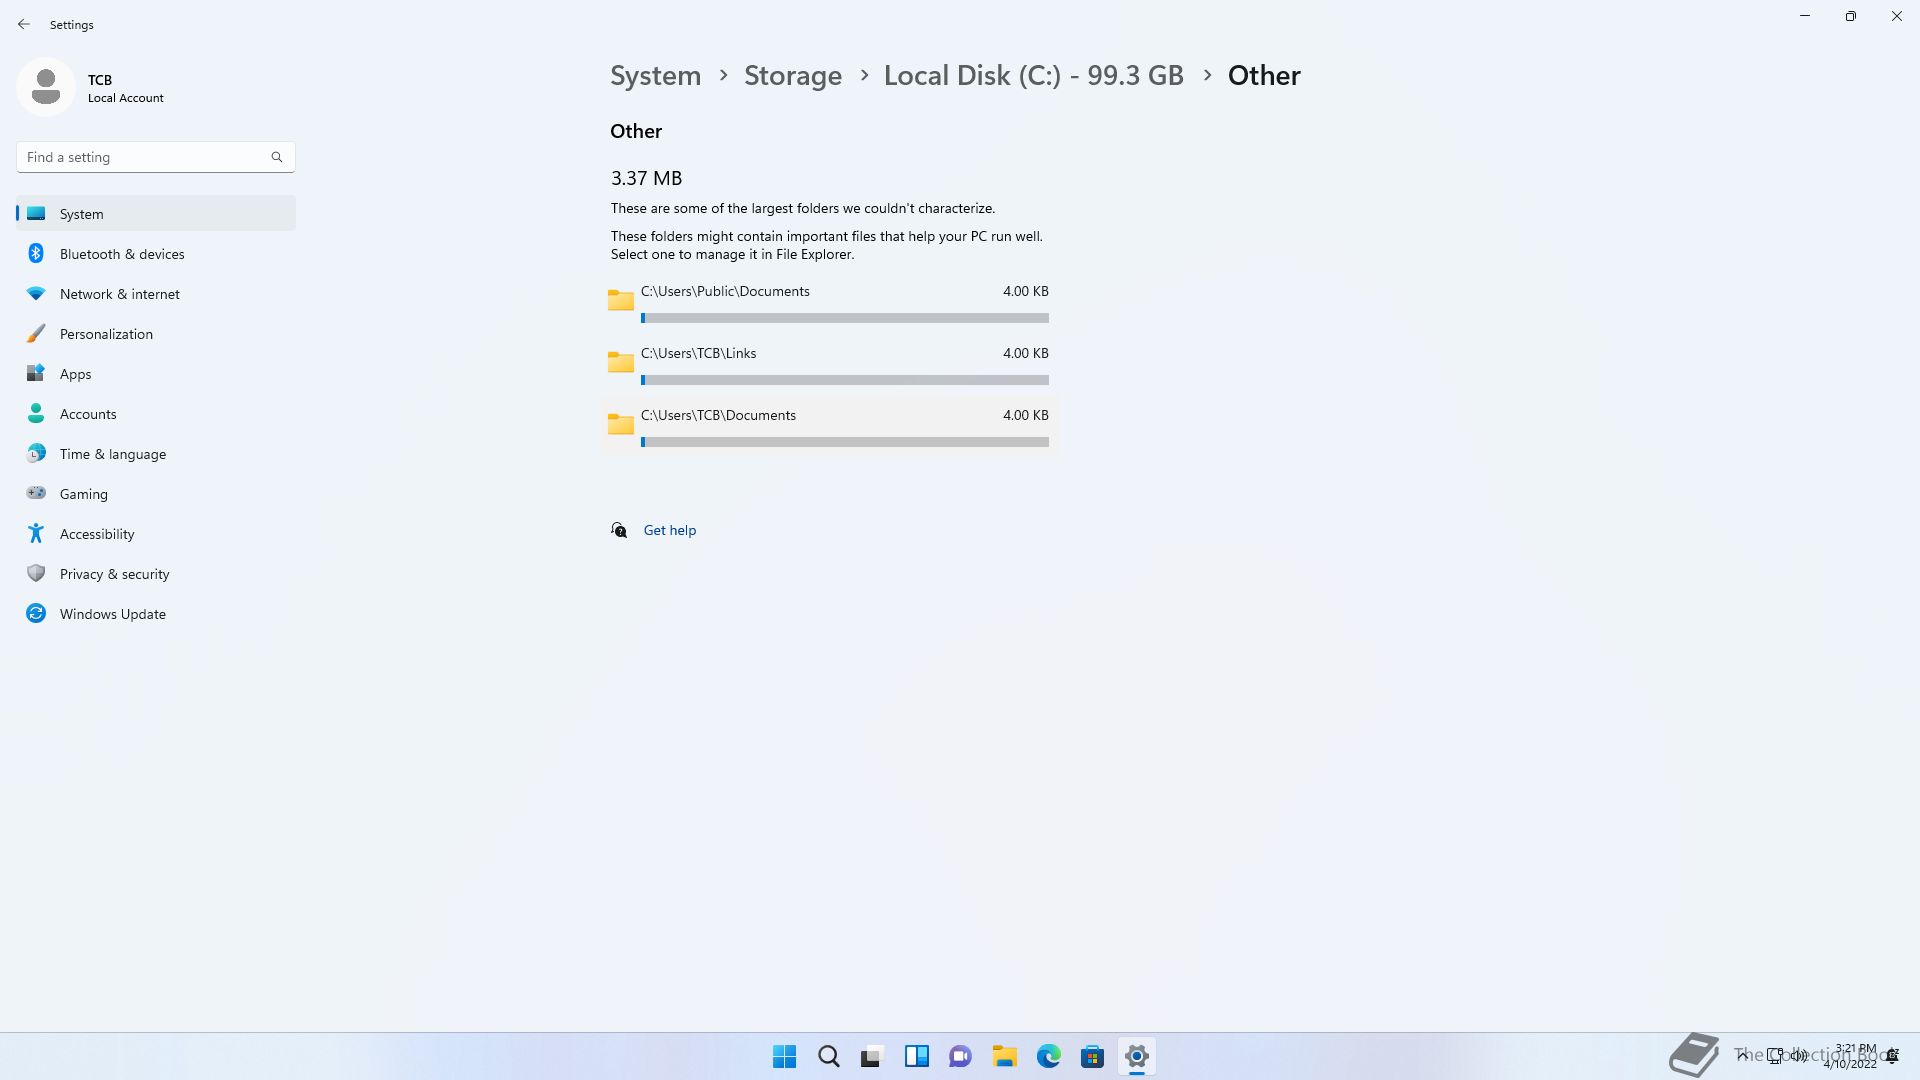Click the Get help link

[669, 530]
